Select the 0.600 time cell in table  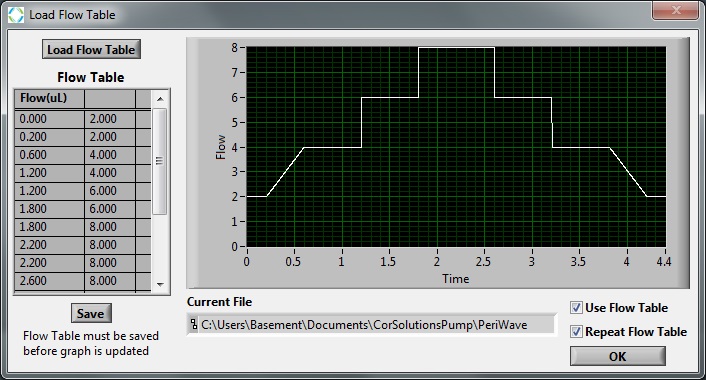pos(50,155)
